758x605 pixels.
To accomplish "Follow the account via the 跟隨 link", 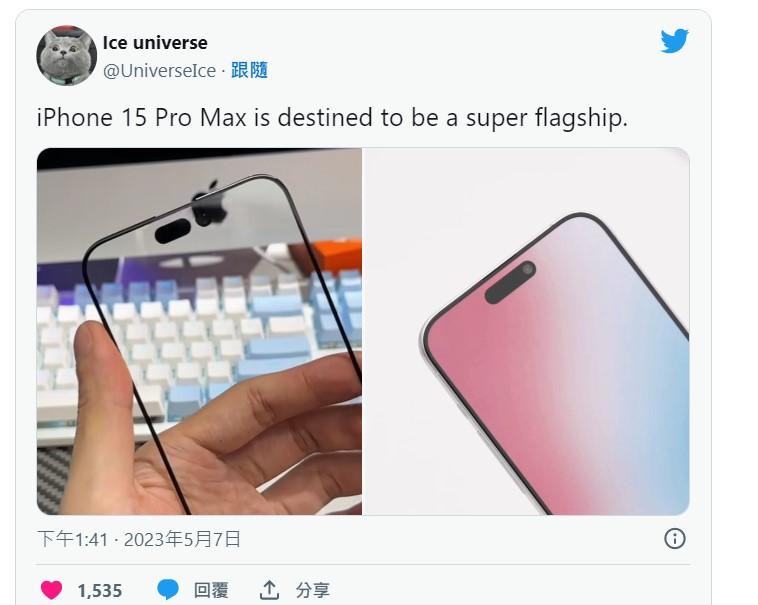I will pos(249,71).
